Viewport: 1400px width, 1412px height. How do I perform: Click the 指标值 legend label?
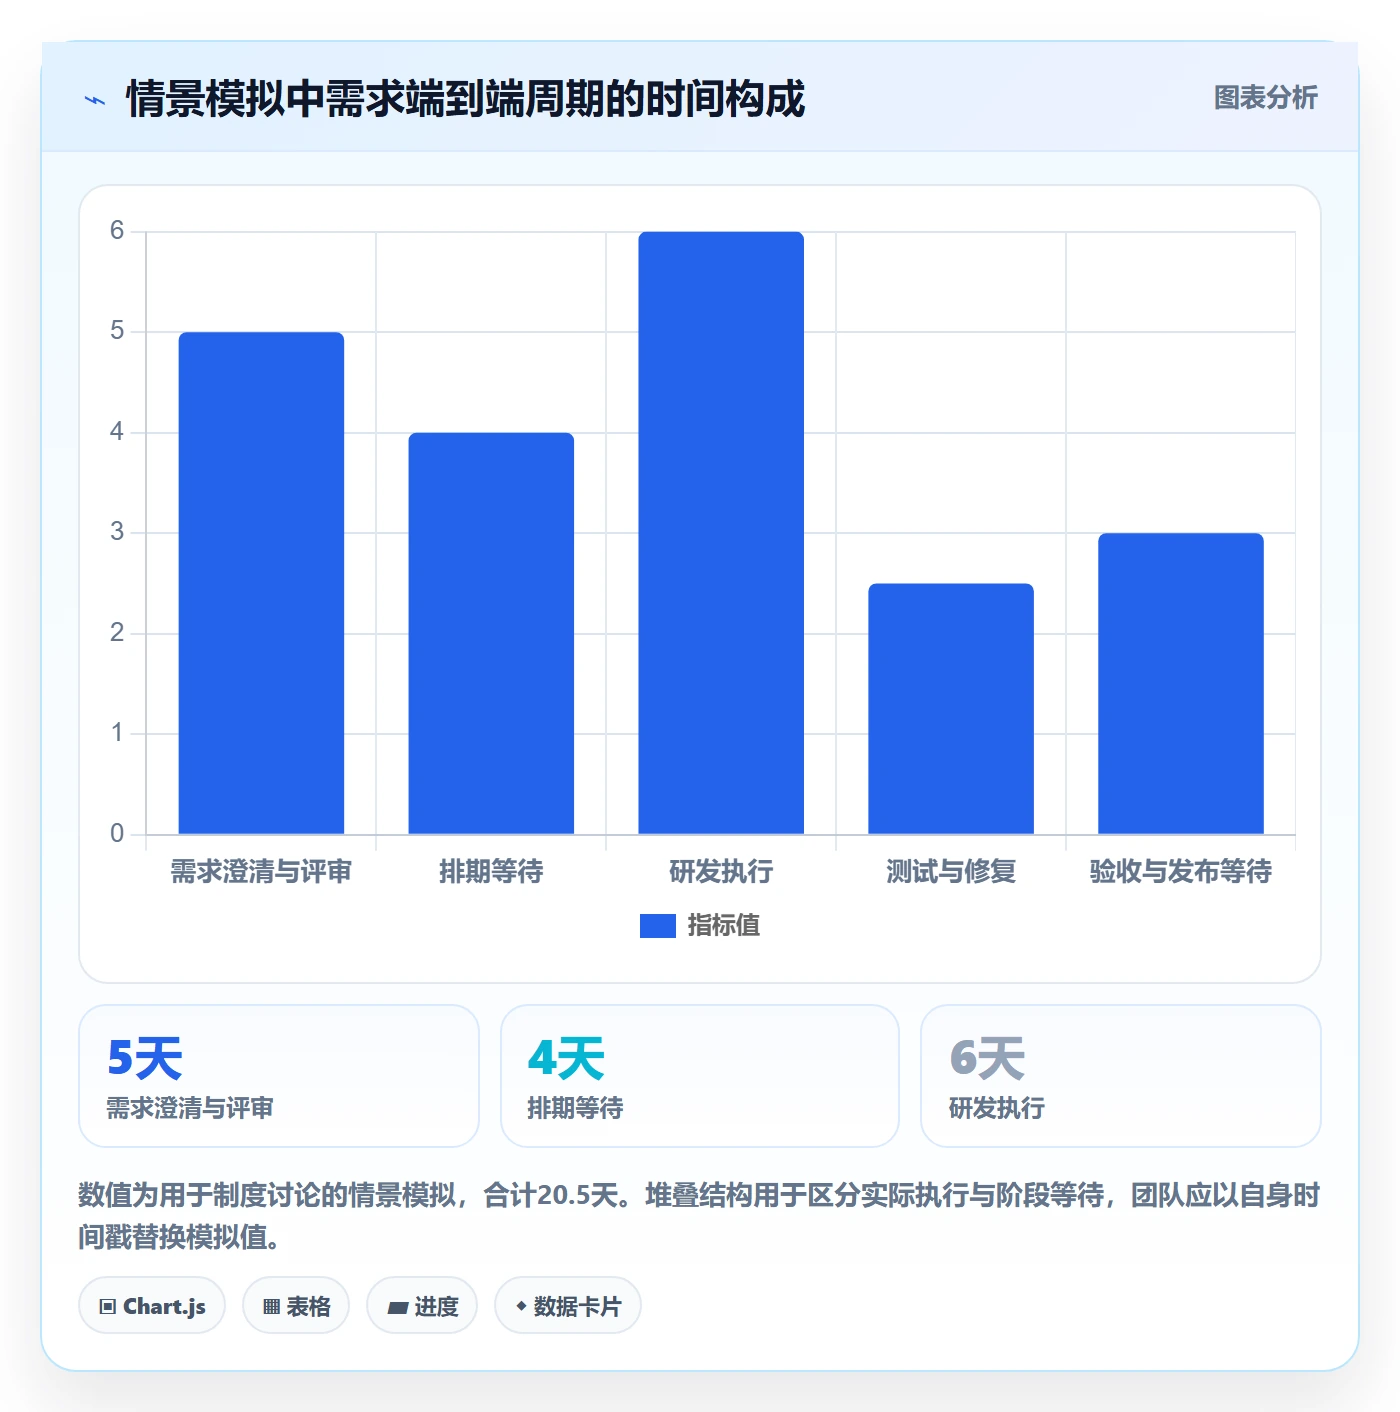pos(724,926)
